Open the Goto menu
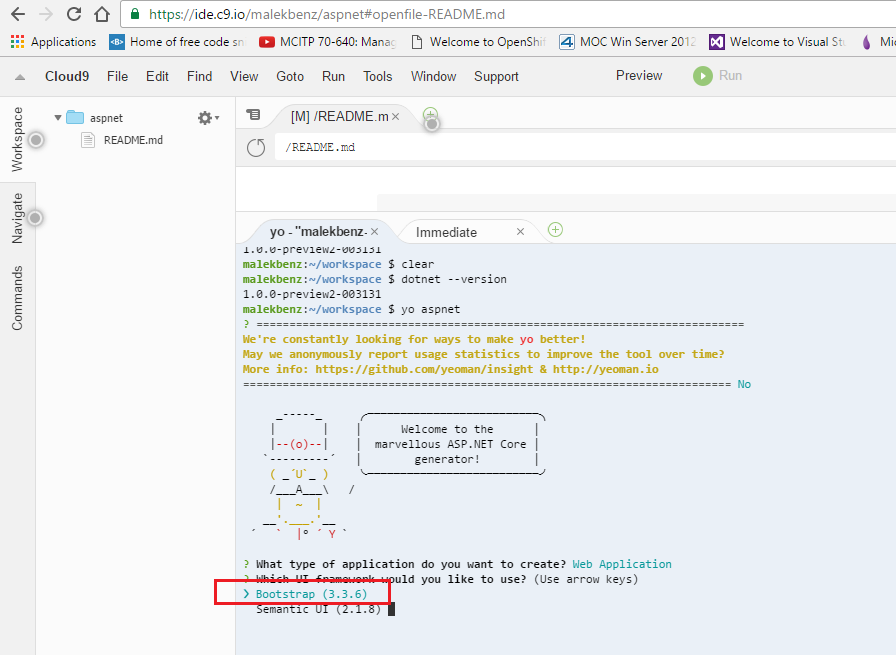 [290, 77]
